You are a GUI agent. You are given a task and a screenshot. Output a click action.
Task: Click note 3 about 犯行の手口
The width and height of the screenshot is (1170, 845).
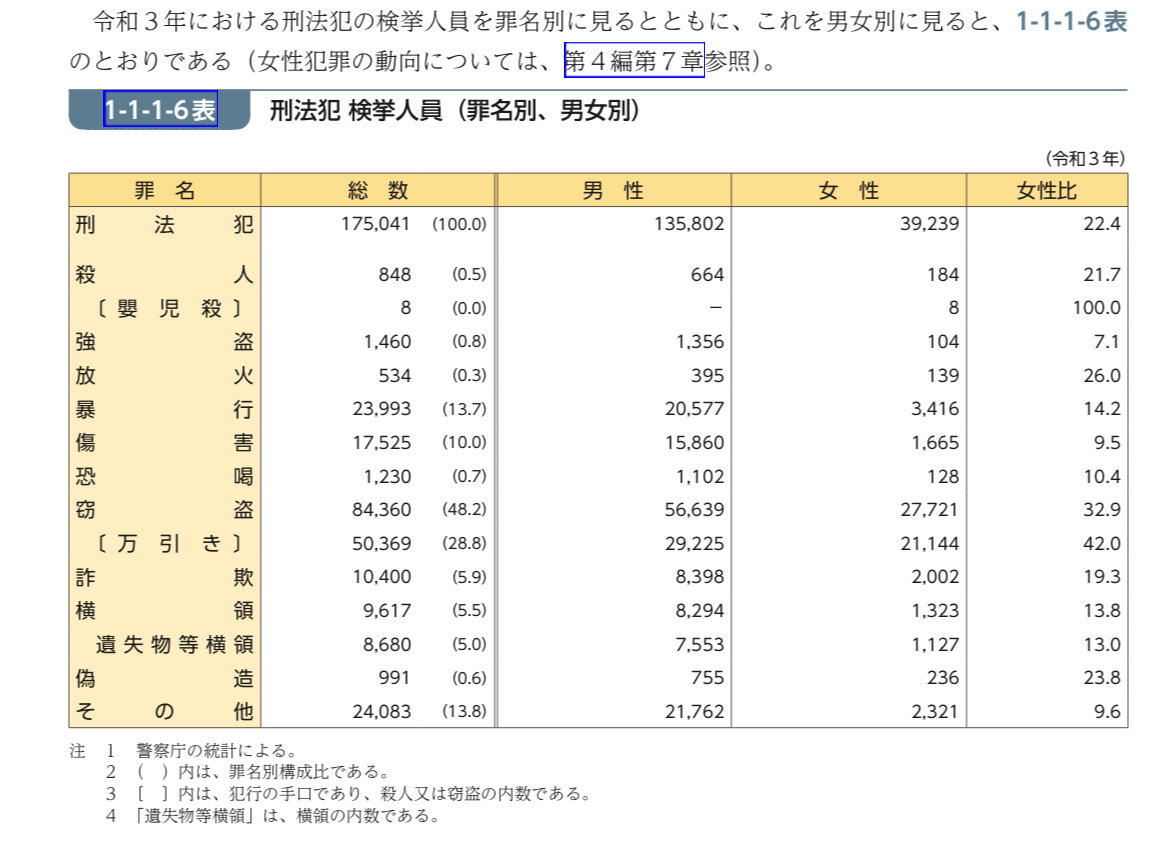(363, 793)
